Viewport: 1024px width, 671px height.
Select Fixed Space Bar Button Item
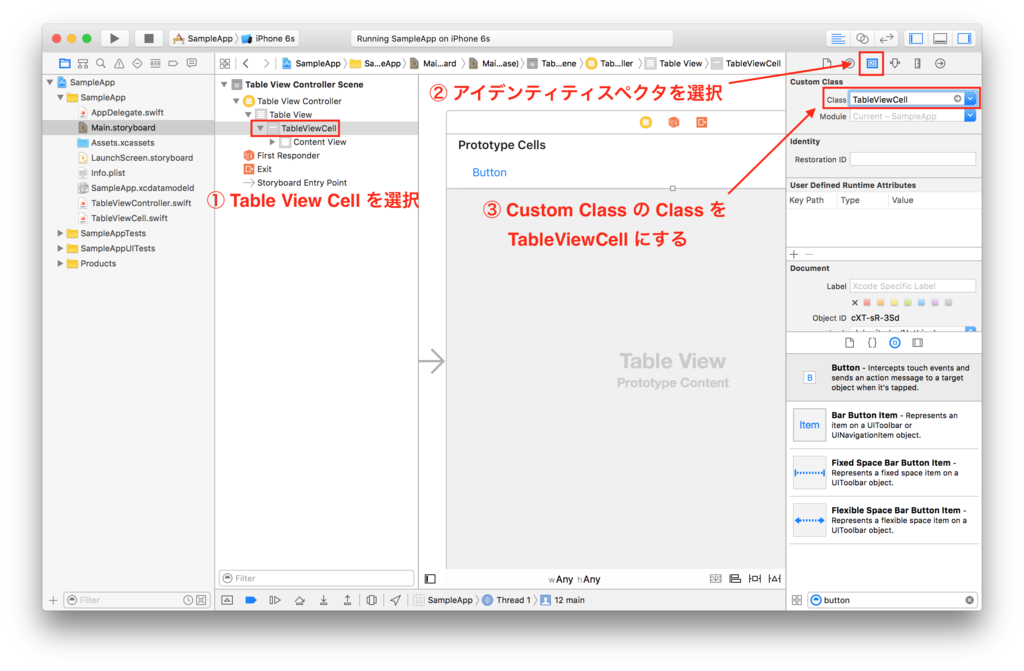pos(884,472)
